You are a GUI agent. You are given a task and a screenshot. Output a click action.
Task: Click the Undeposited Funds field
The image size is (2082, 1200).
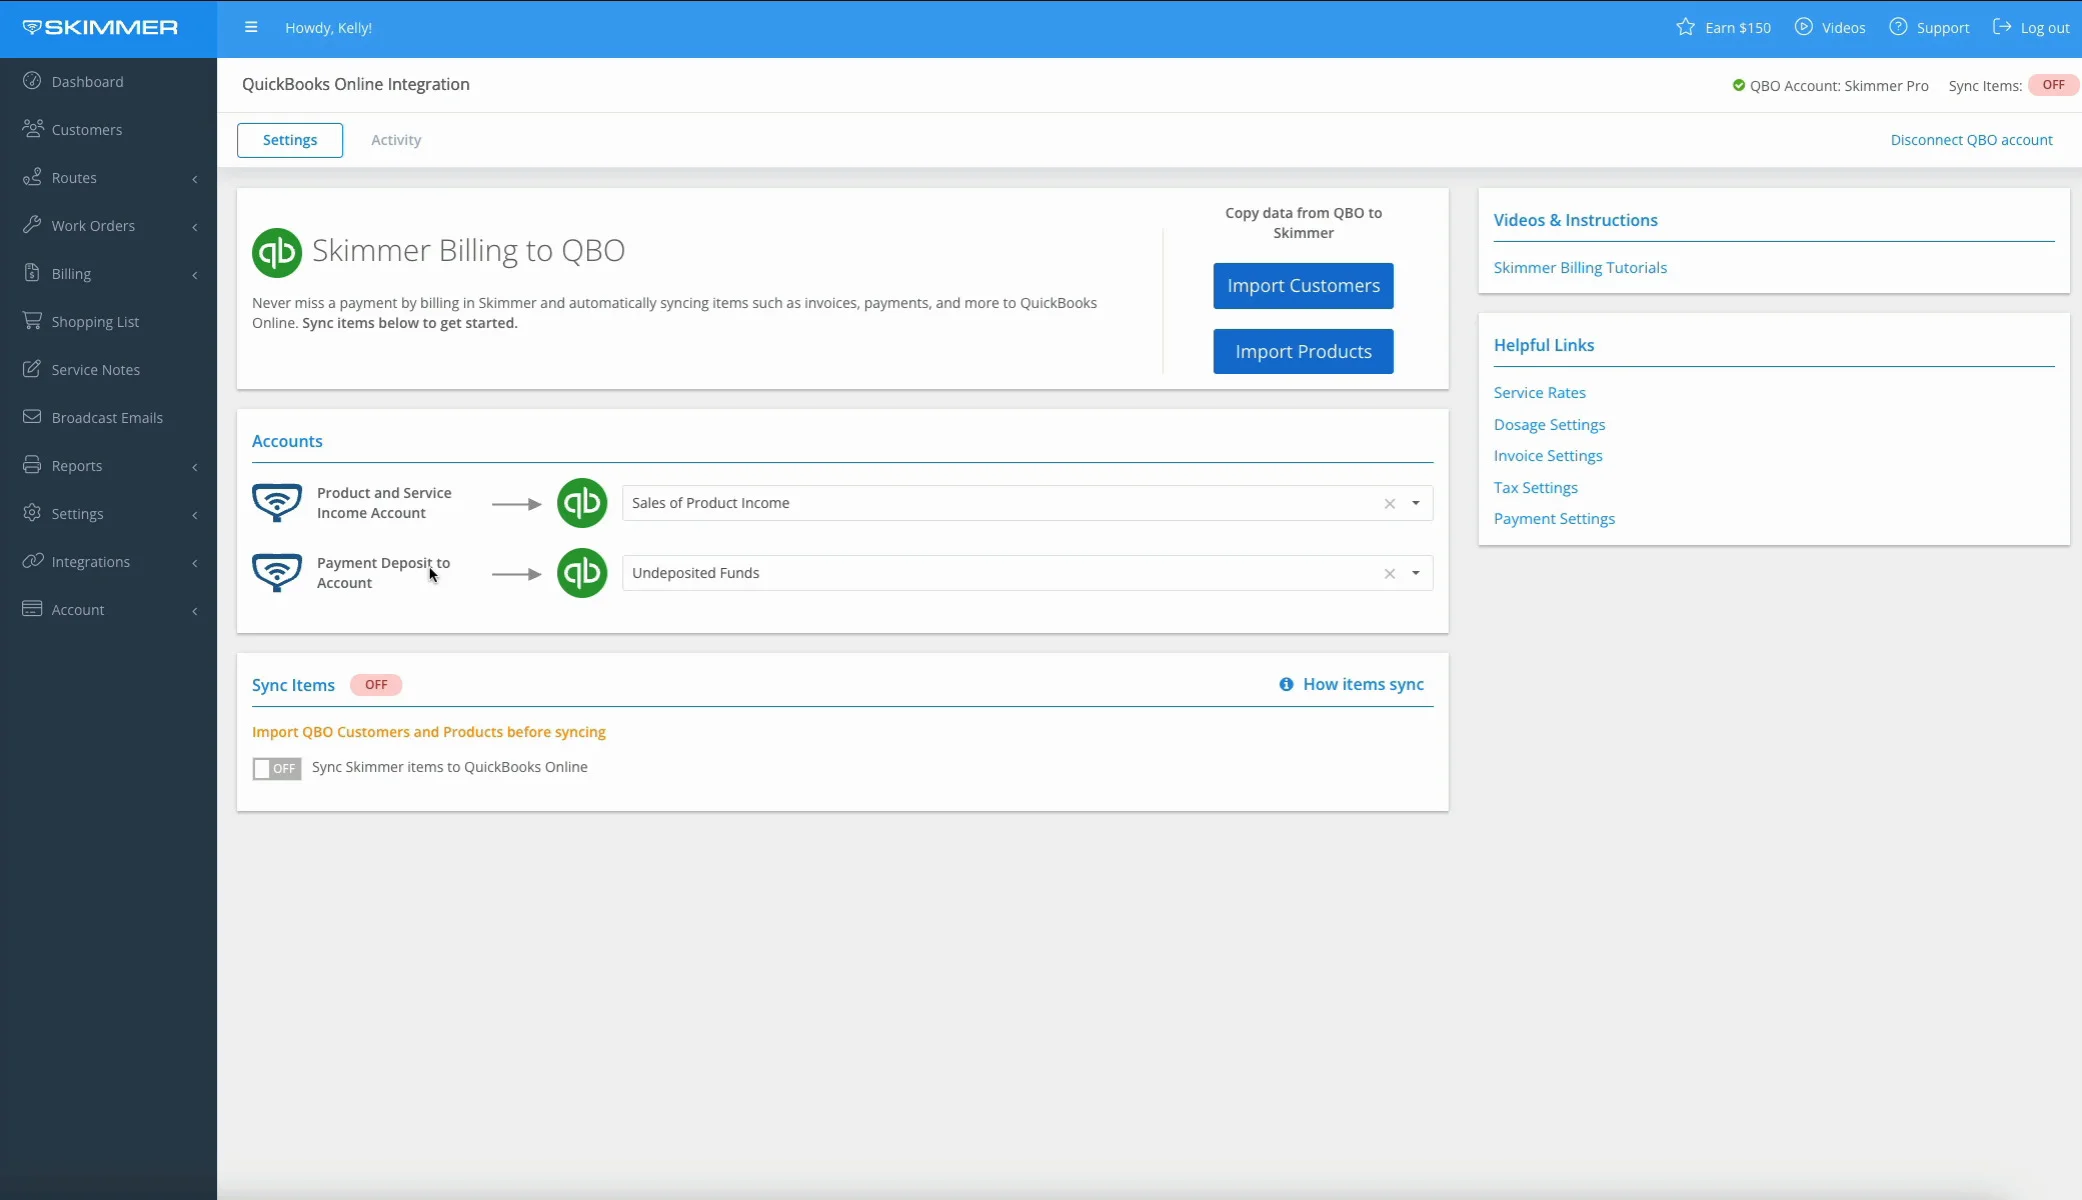coord(1027,573)
